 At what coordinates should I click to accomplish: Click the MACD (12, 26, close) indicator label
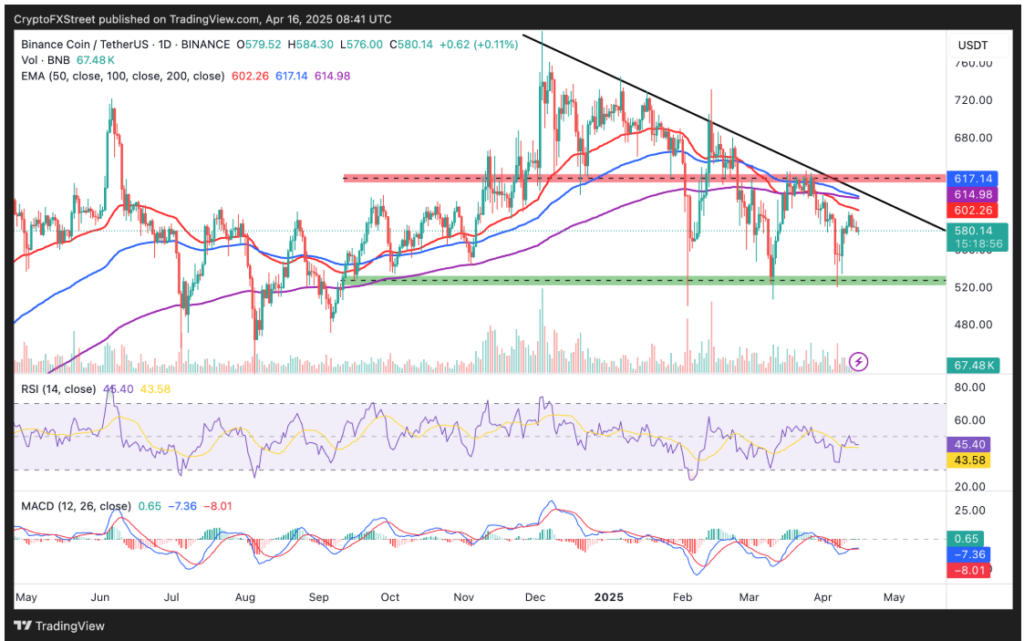coord(76,506)
